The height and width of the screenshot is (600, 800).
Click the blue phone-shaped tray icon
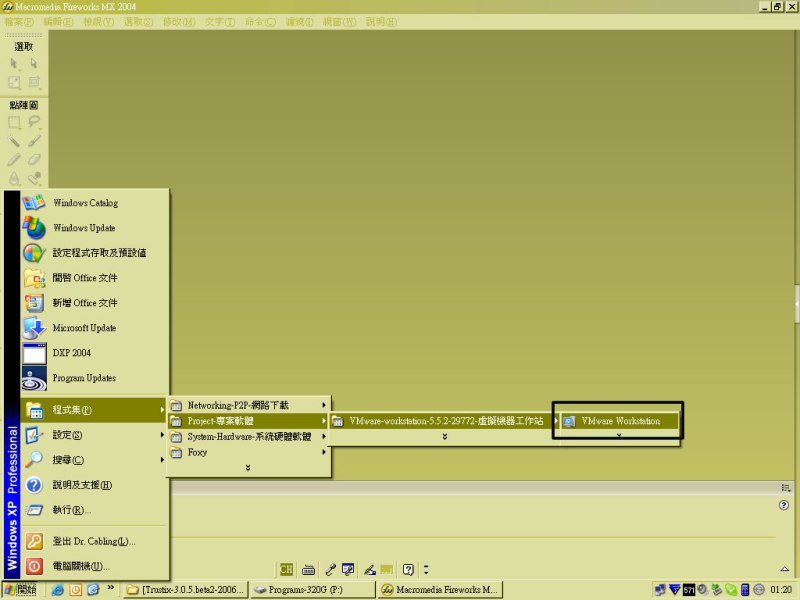(x=745, y=590)
